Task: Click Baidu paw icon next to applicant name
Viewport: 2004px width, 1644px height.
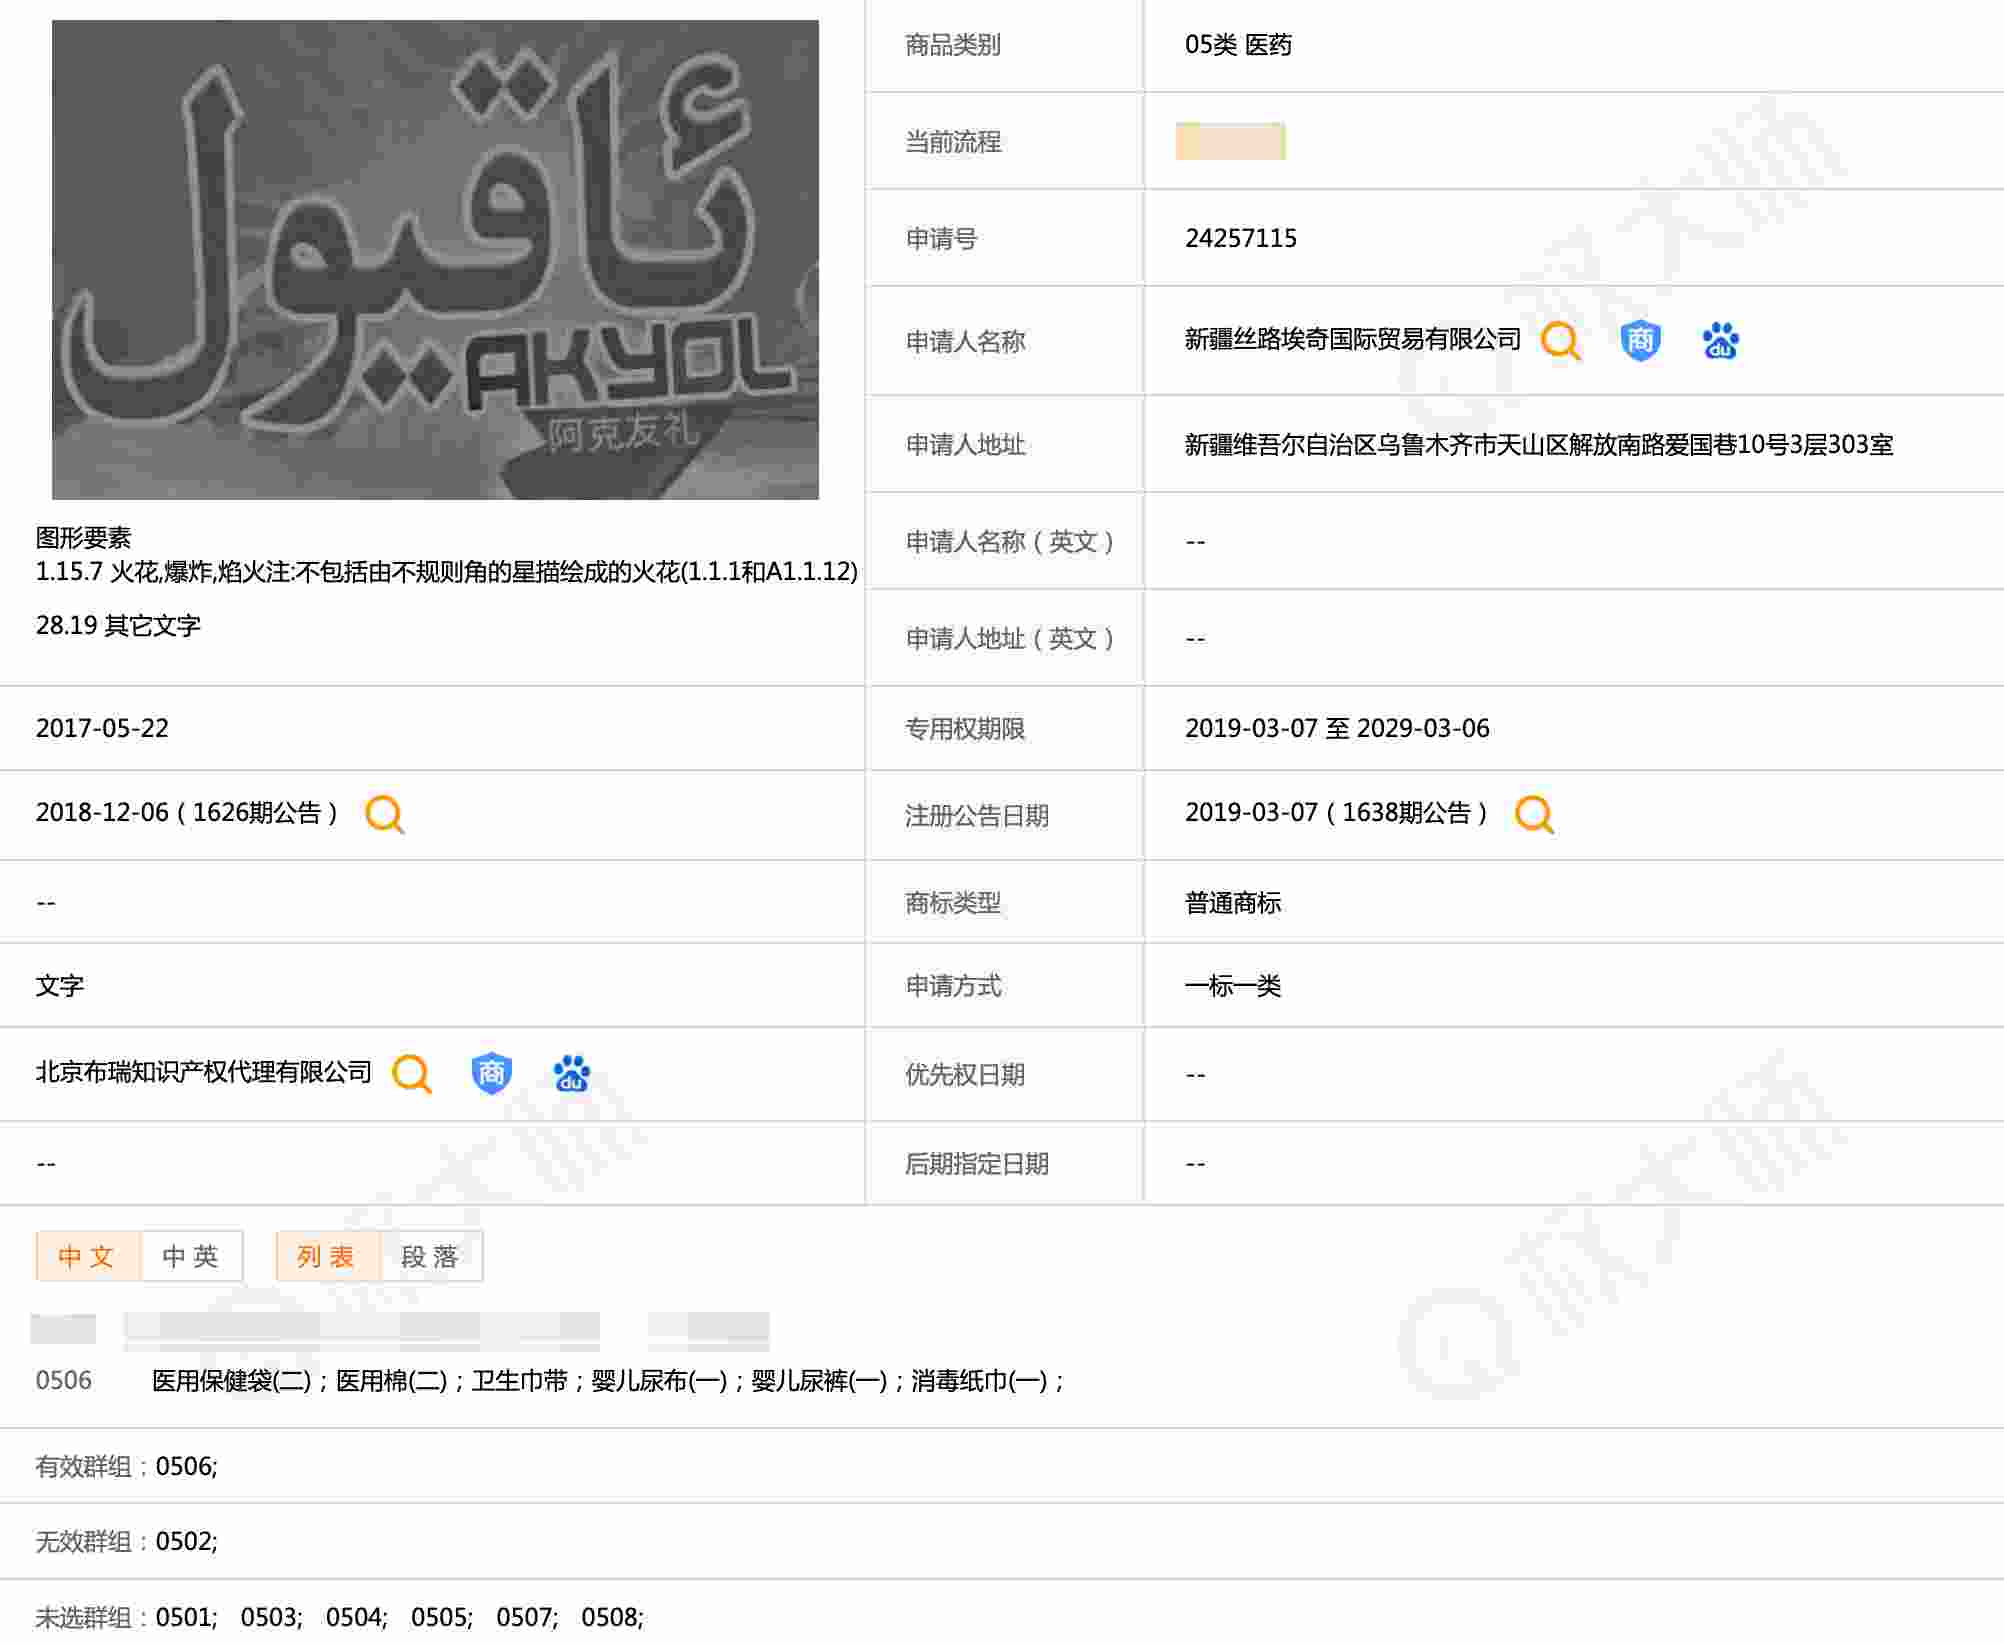Action: point(1720,341)
